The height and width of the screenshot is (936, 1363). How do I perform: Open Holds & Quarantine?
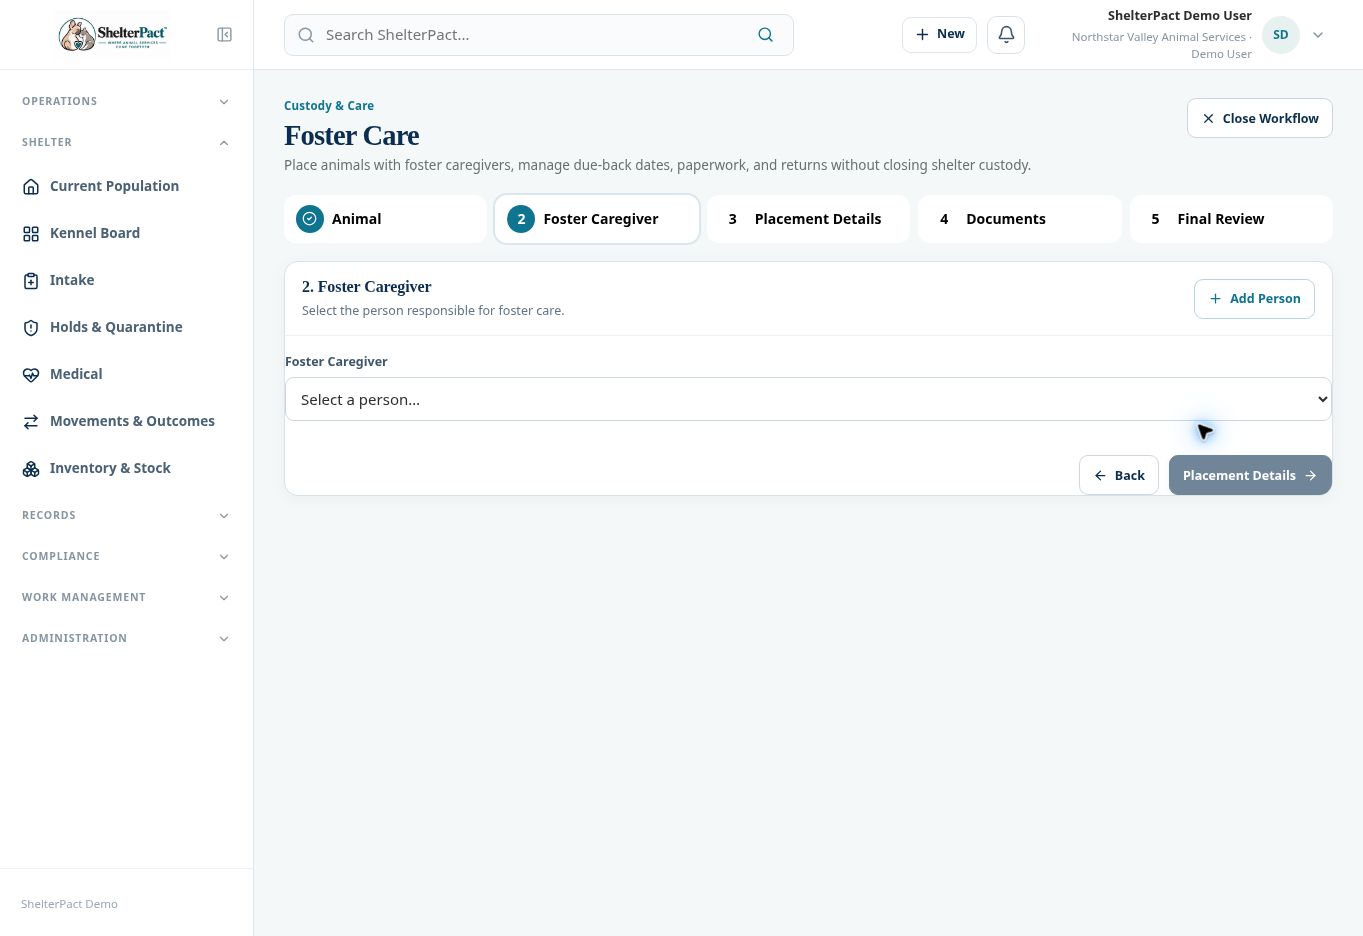point(126,327)
